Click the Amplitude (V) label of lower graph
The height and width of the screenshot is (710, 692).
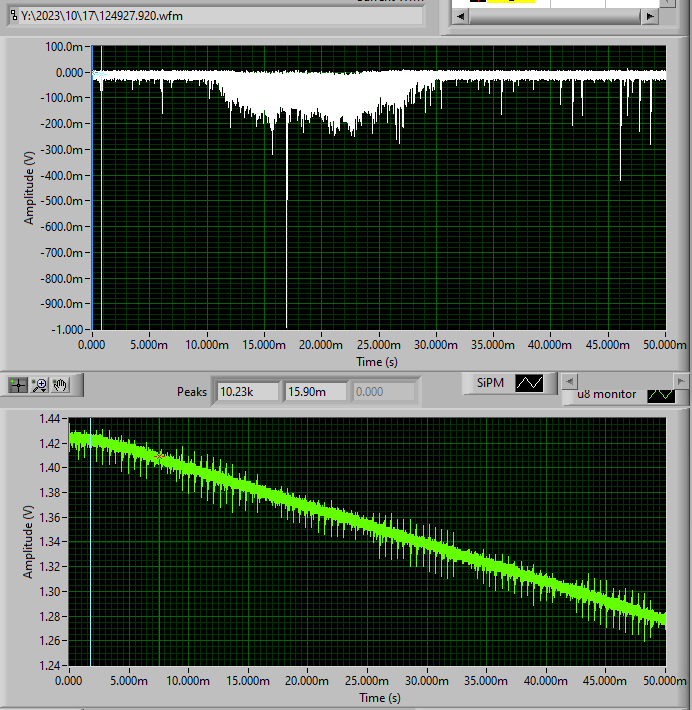(28, 542)
